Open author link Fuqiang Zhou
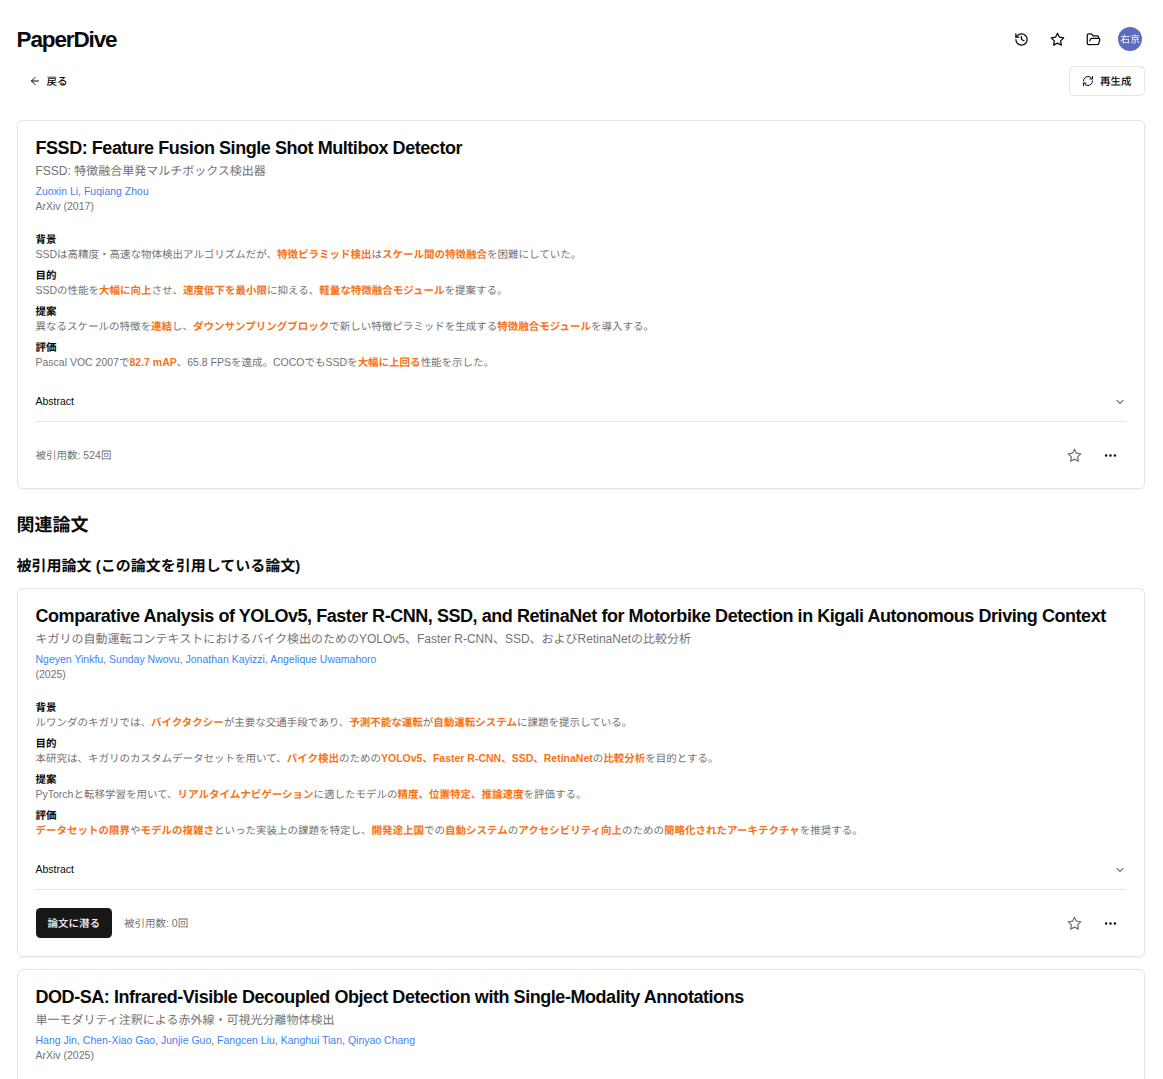This screenshot has width=1163, height=1079. tap(116, 191)
